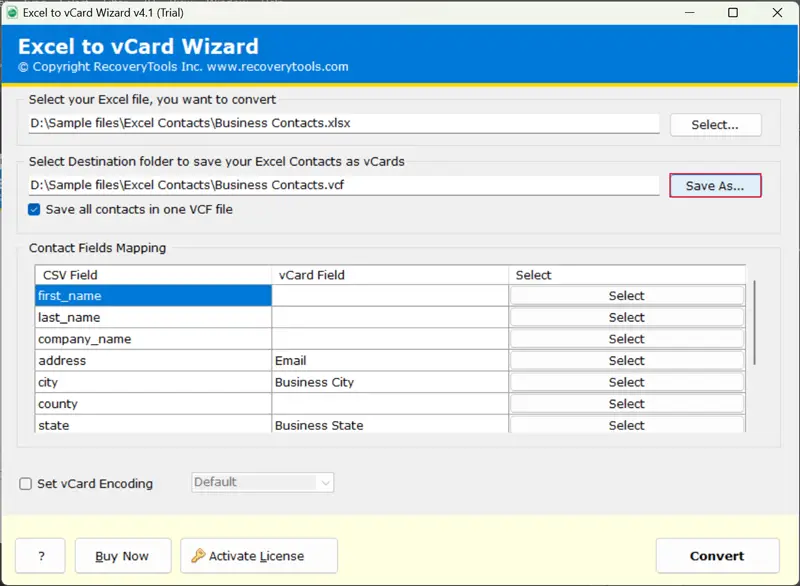Click the key icon on Activate License
800x586 pixels.
point(198,556)
